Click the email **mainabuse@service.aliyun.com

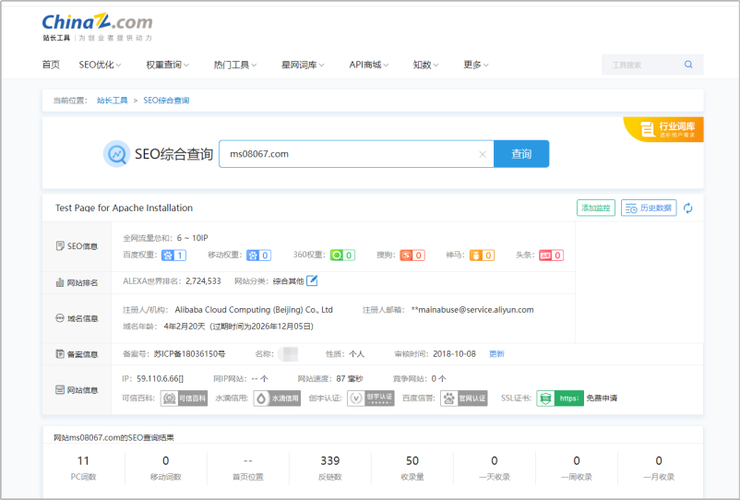472,310
